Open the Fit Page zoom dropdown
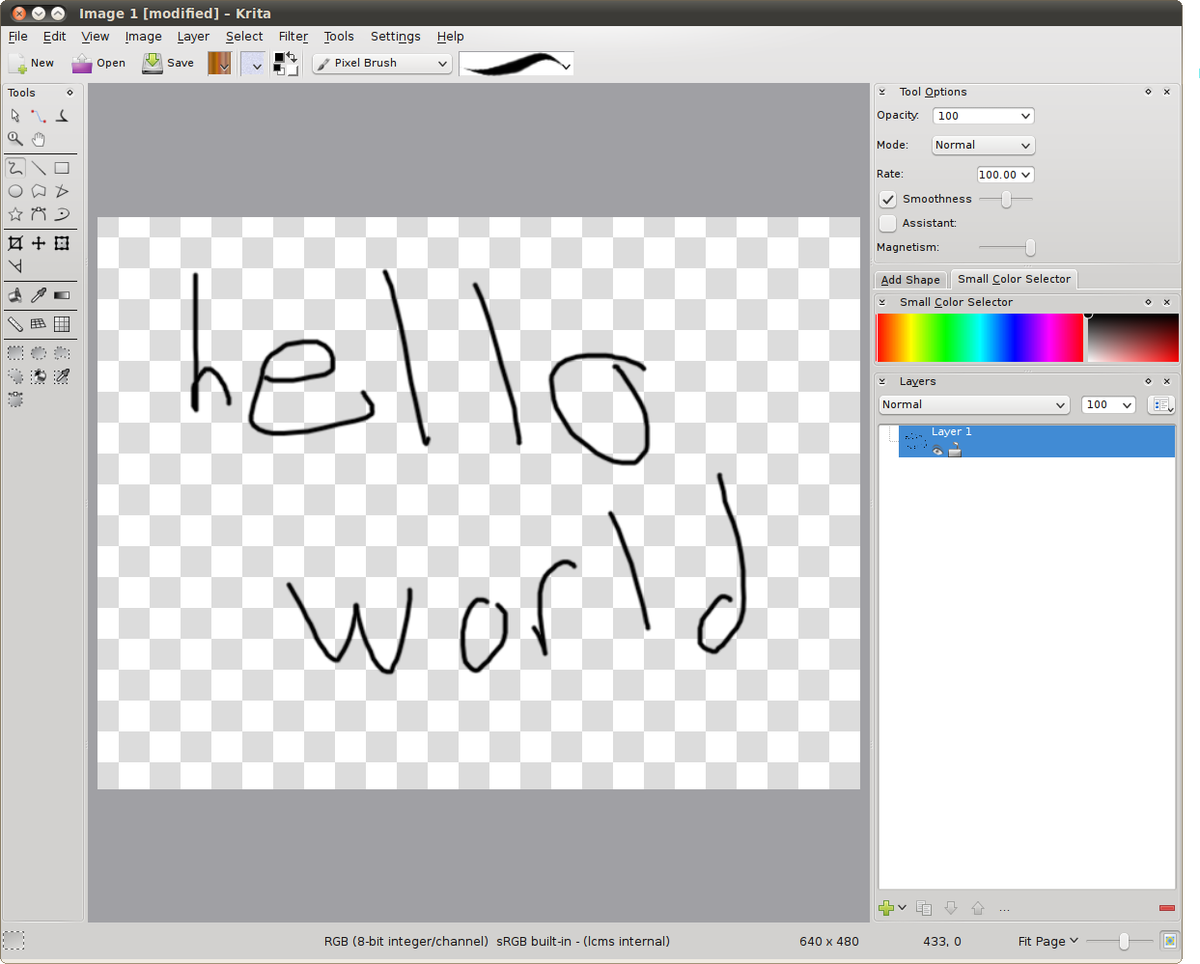 (x=1048, y=941)
